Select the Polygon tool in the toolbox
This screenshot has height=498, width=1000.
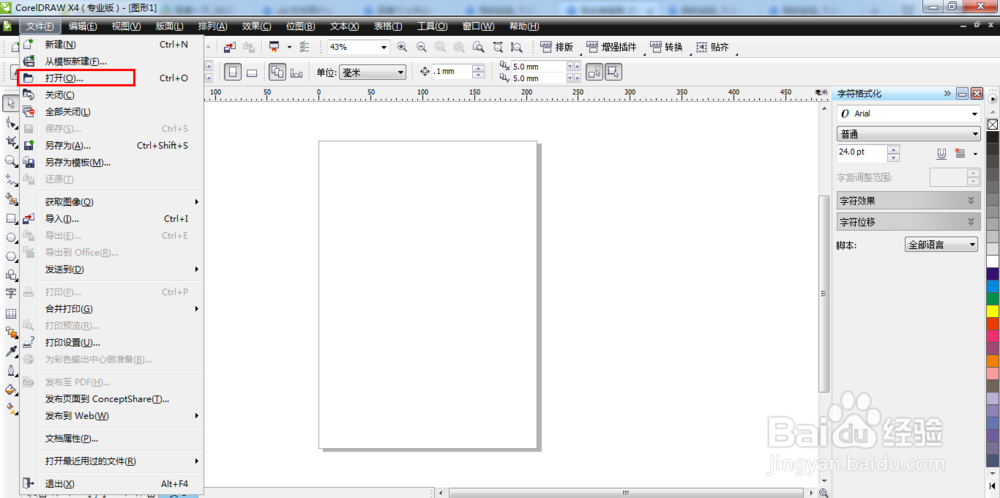click(11, 256)
